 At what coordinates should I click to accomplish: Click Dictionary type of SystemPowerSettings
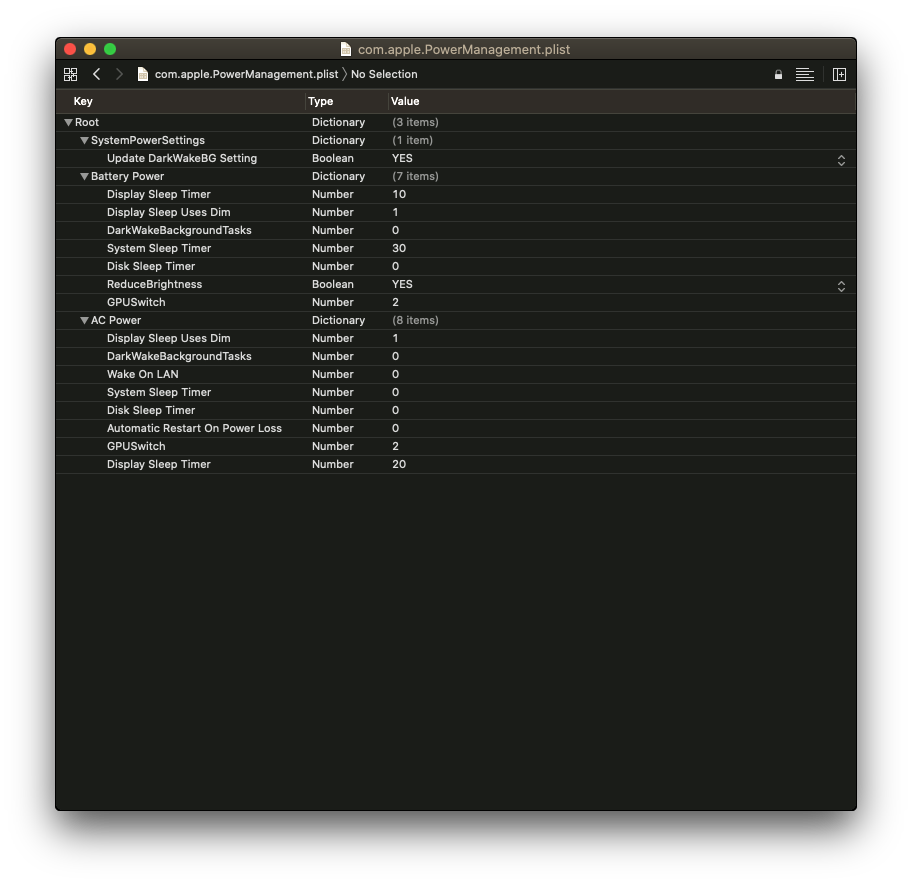pyautogui.click(x=339, y=141)
